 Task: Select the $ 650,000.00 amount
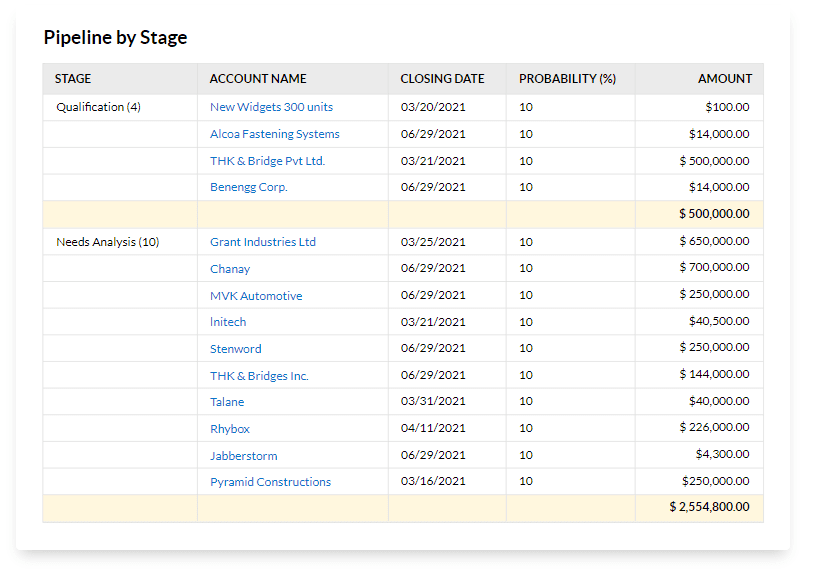pos(714,241)
